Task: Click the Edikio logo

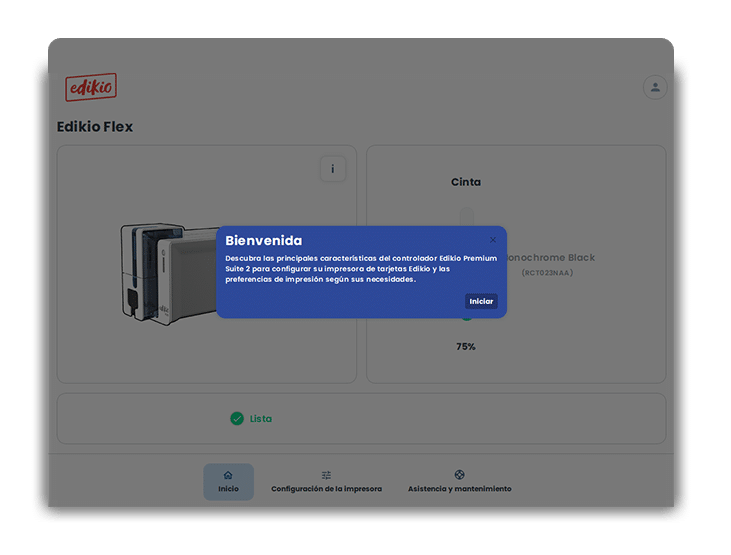Action: tap(91, 87)
